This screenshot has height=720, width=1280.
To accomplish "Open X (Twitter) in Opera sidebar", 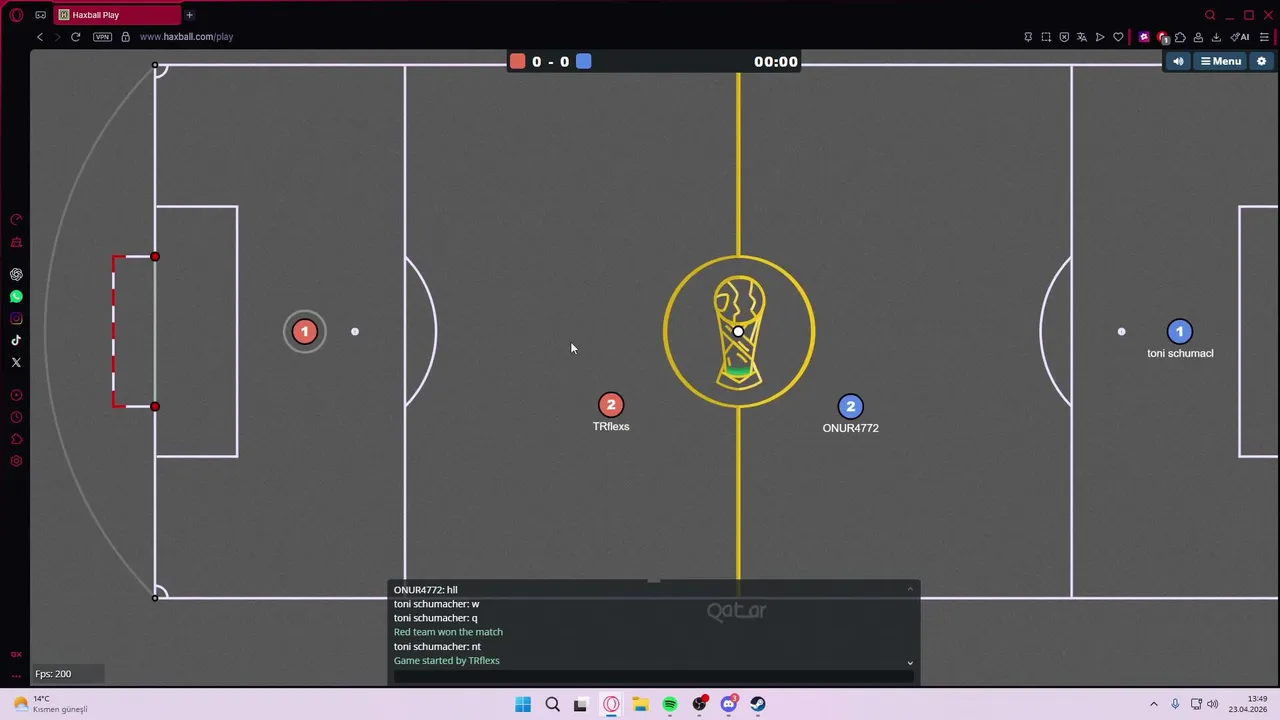I will pos(16,363).
